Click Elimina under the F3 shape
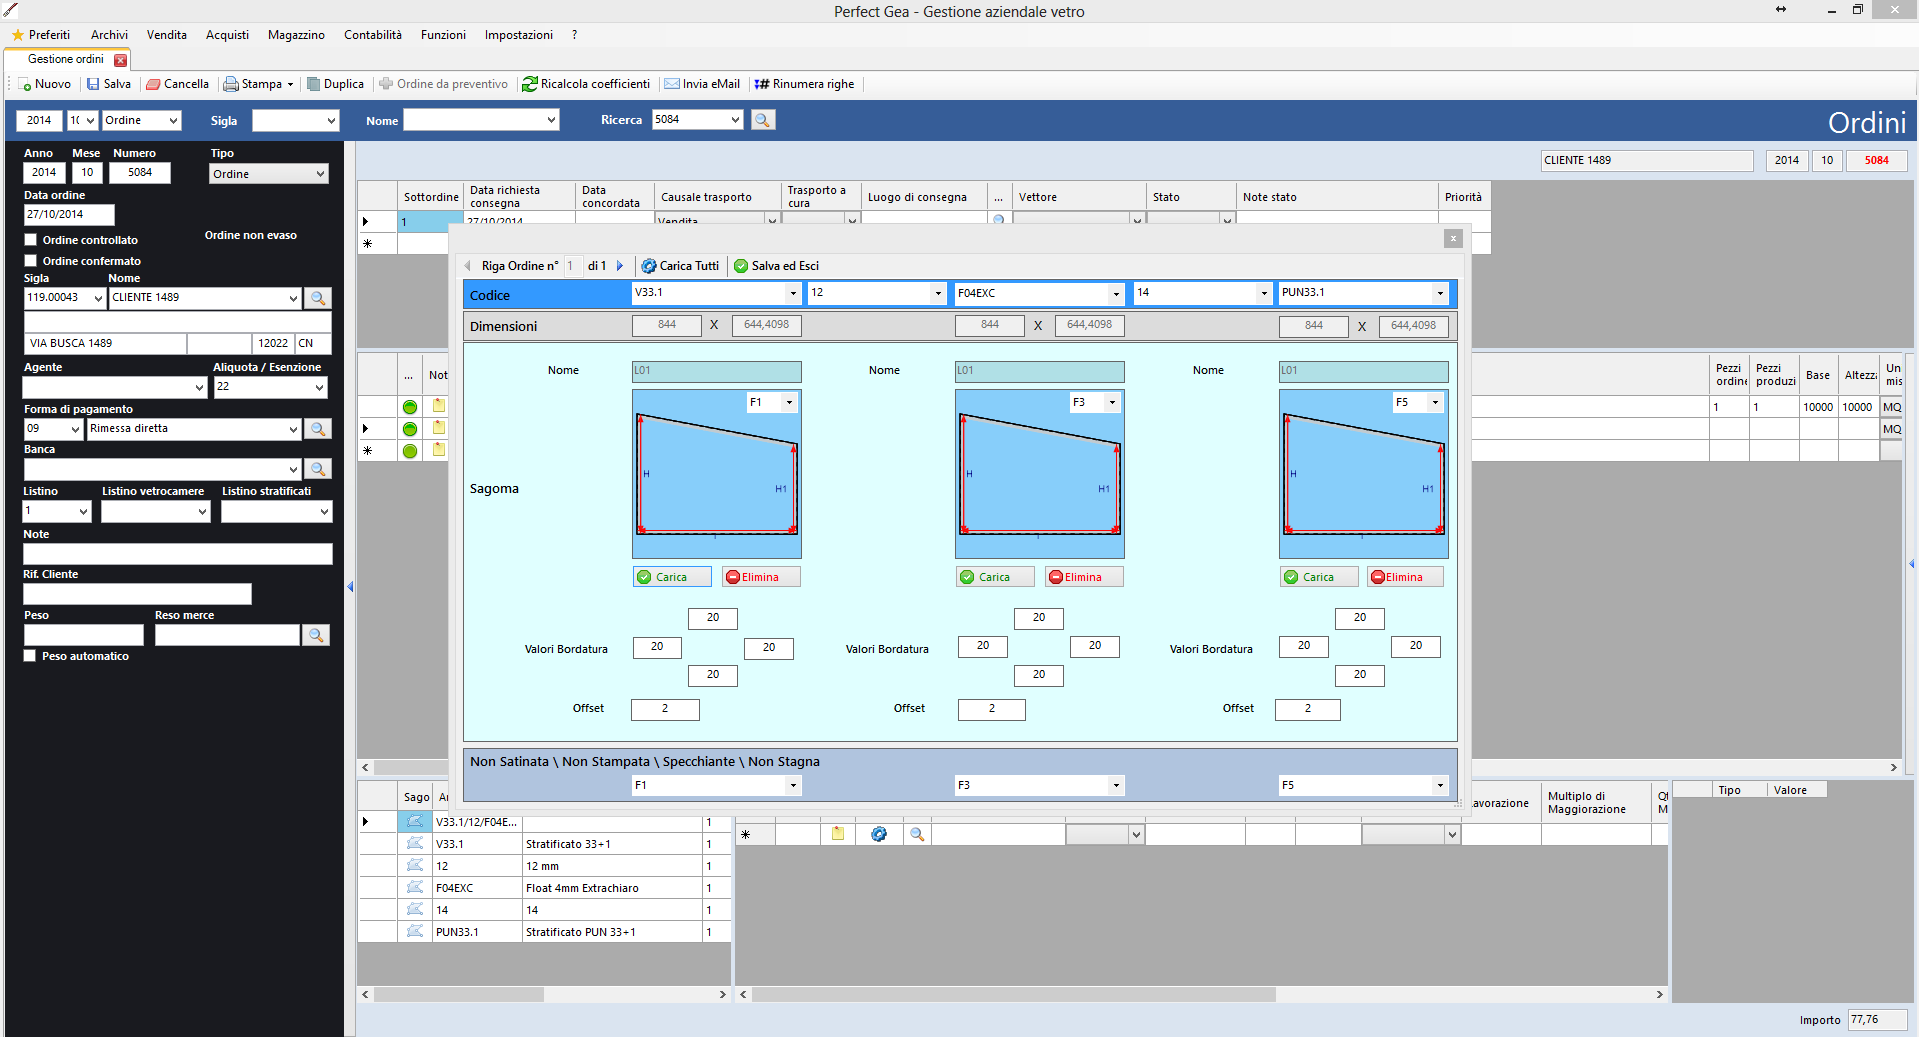This screenshot has height=1037, width=1919. (1084, 577)
